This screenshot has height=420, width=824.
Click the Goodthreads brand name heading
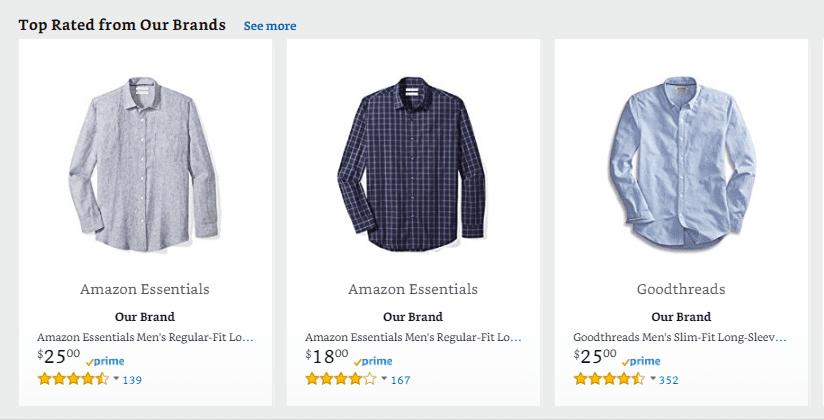click(681, 290)
